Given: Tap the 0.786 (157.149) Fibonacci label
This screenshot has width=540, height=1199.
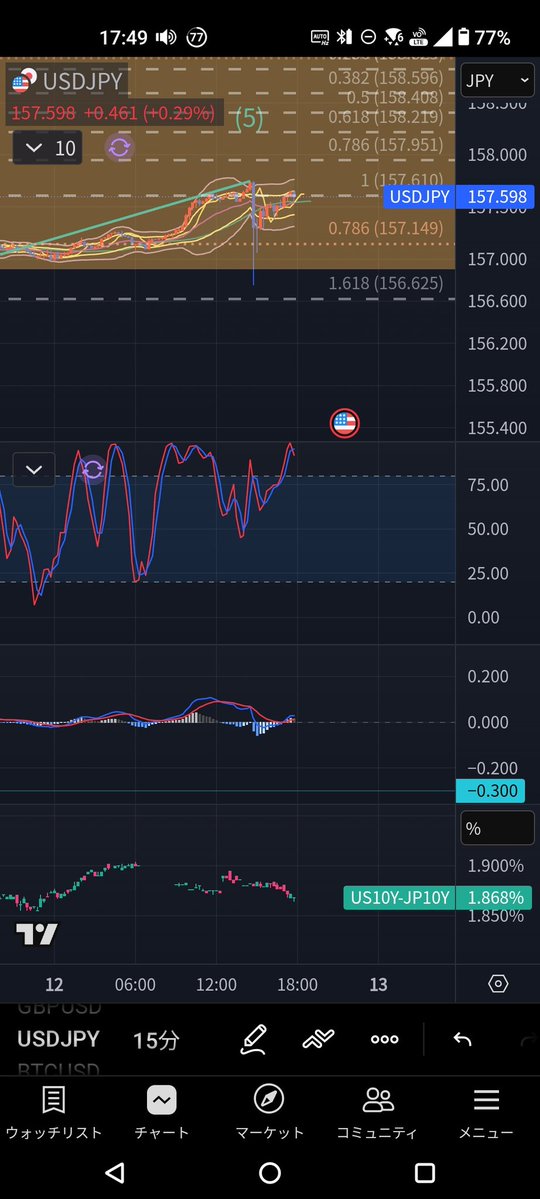Looking at the screenshot, I should [x=385, y=228].
